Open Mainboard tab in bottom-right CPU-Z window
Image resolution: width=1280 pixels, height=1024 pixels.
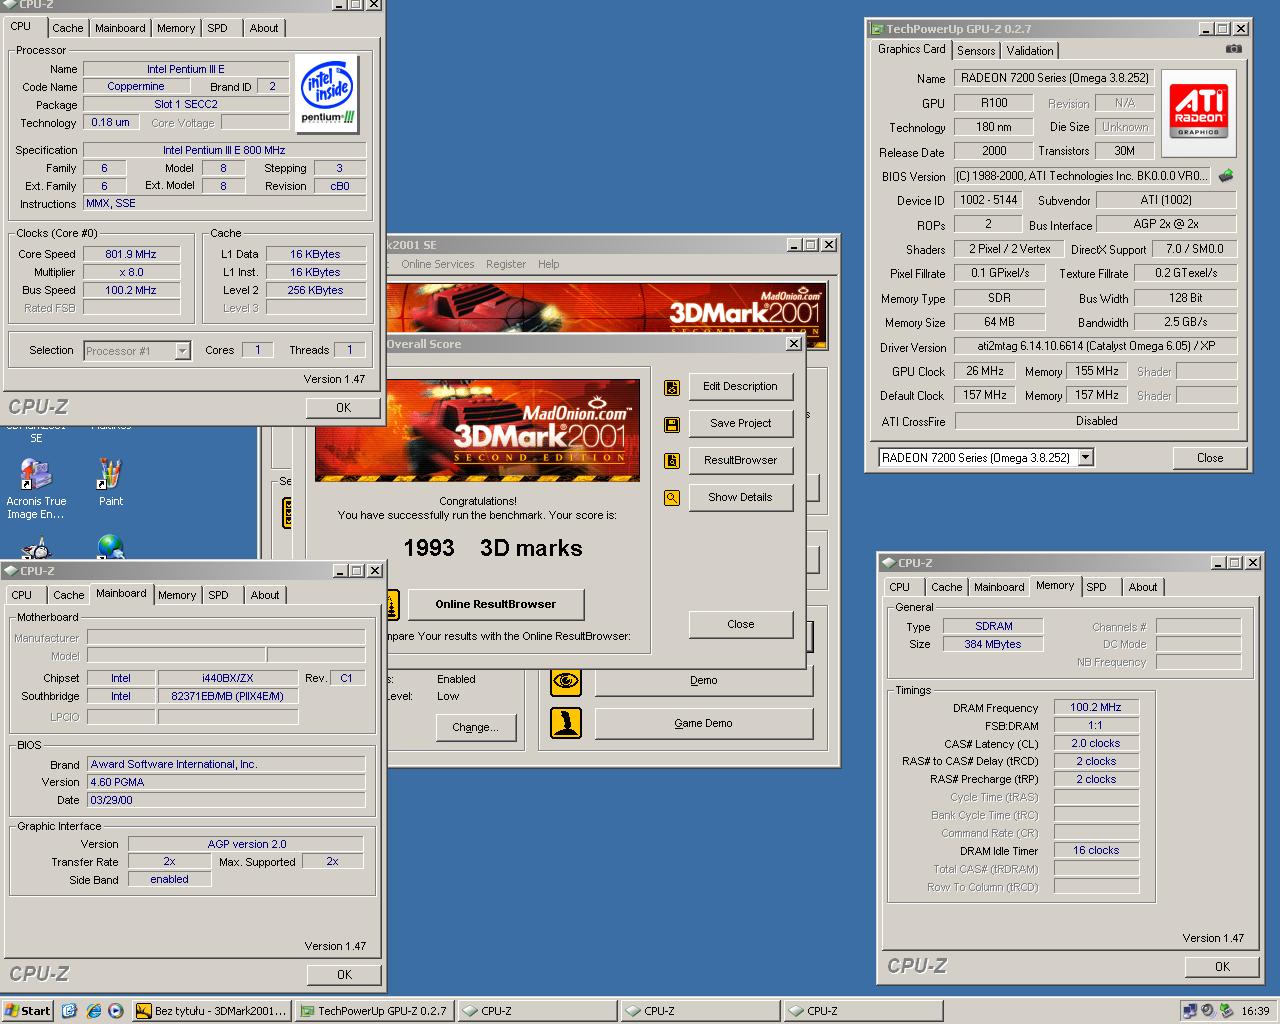pyautogui.click(x=999, y=587)
